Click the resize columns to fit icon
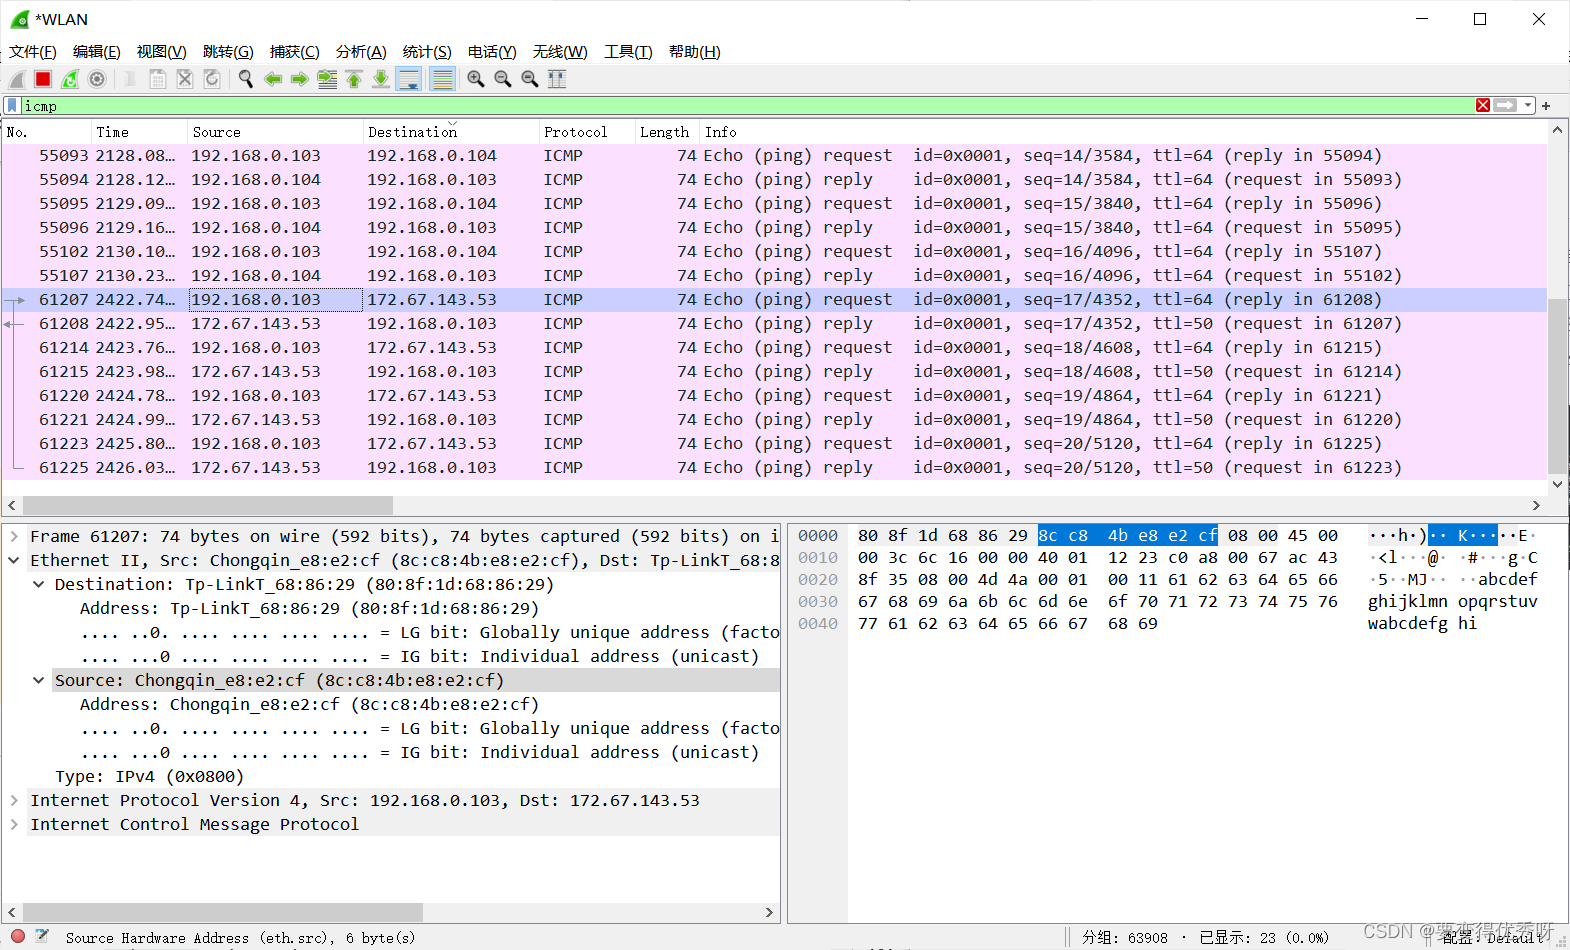This screenshot has height=950, width=1570. point(557,79)
